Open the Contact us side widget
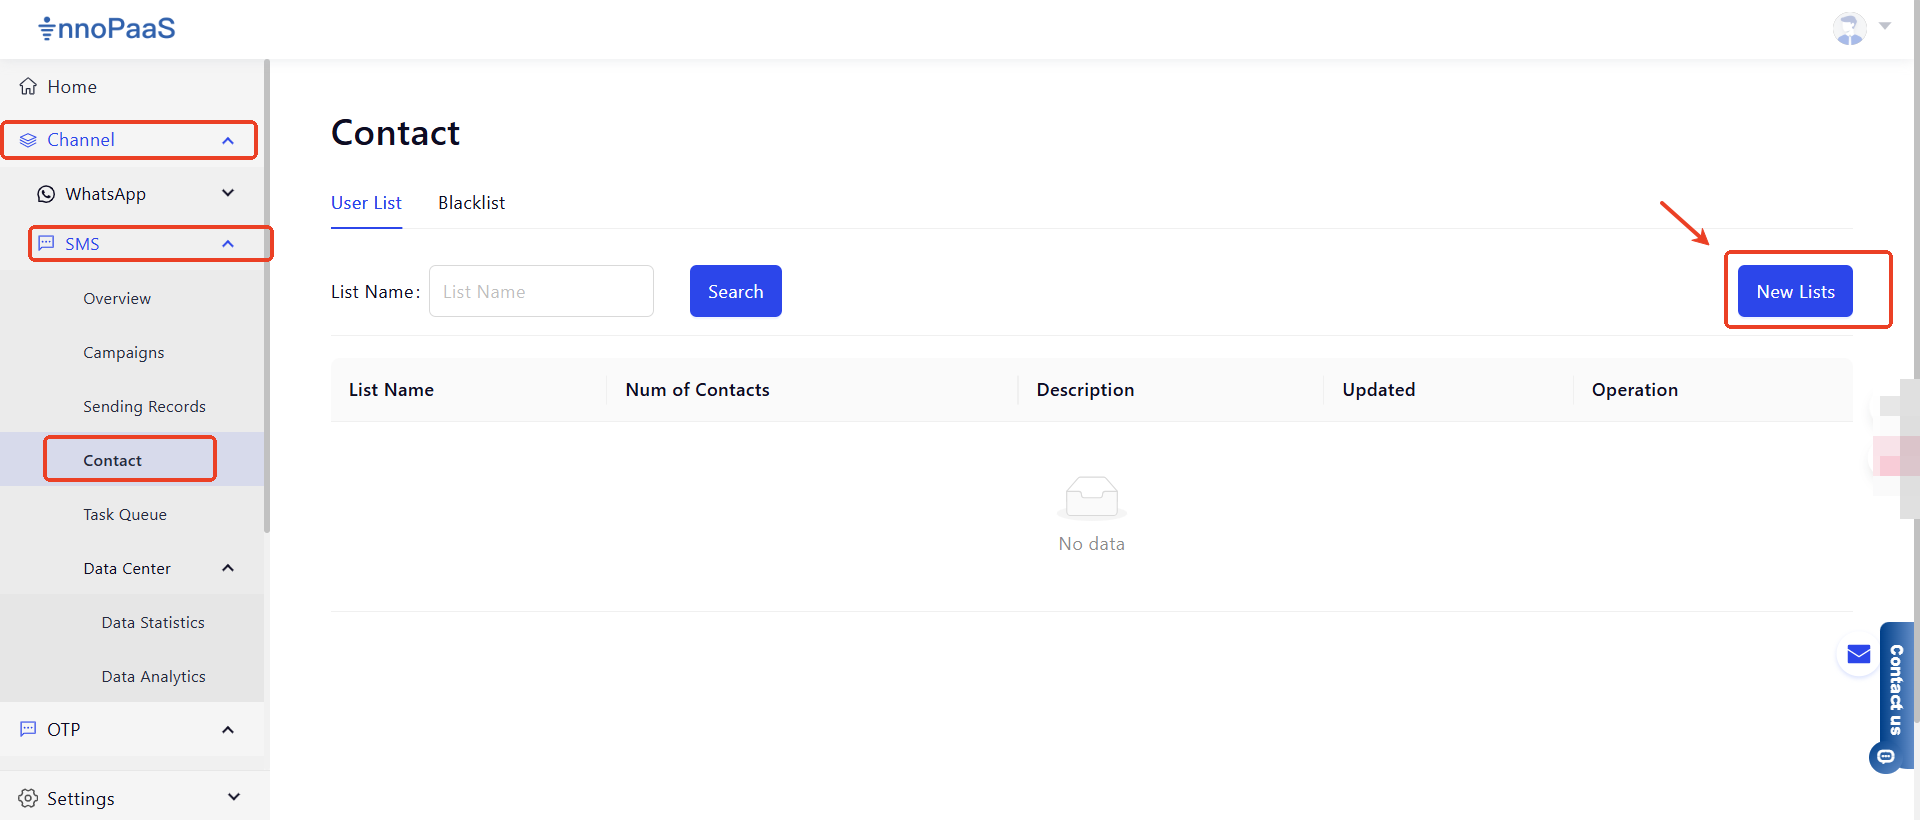1920x820 pixels. coord(1895,690)
